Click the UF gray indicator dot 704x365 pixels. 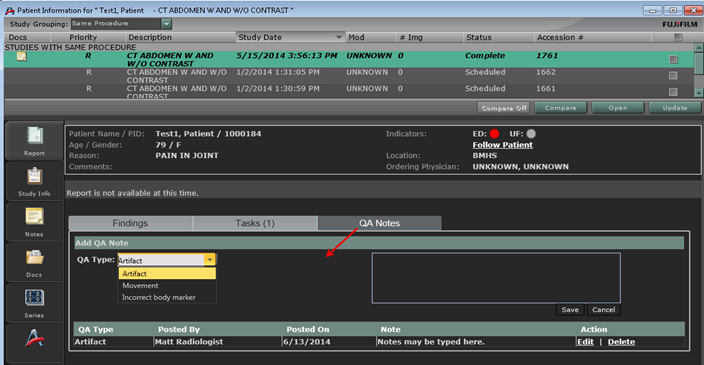pyautogui.click(x=531, y=134)
